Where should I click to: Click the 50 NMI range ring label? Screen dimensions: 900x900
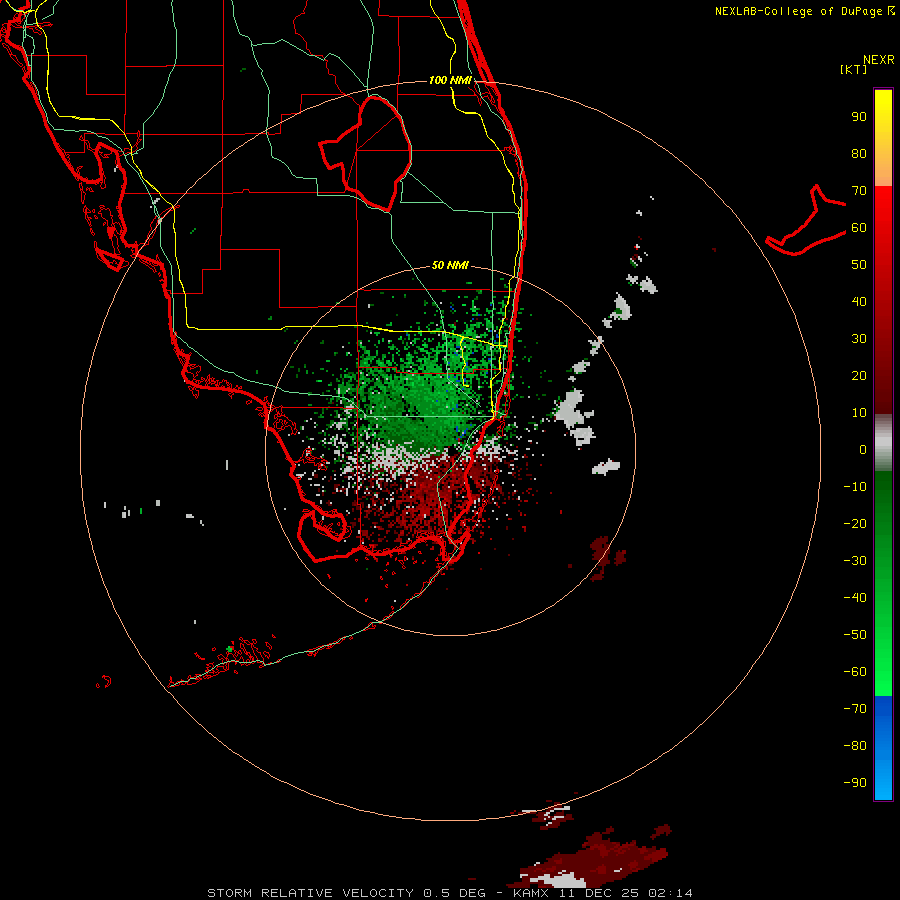(450, 265)
